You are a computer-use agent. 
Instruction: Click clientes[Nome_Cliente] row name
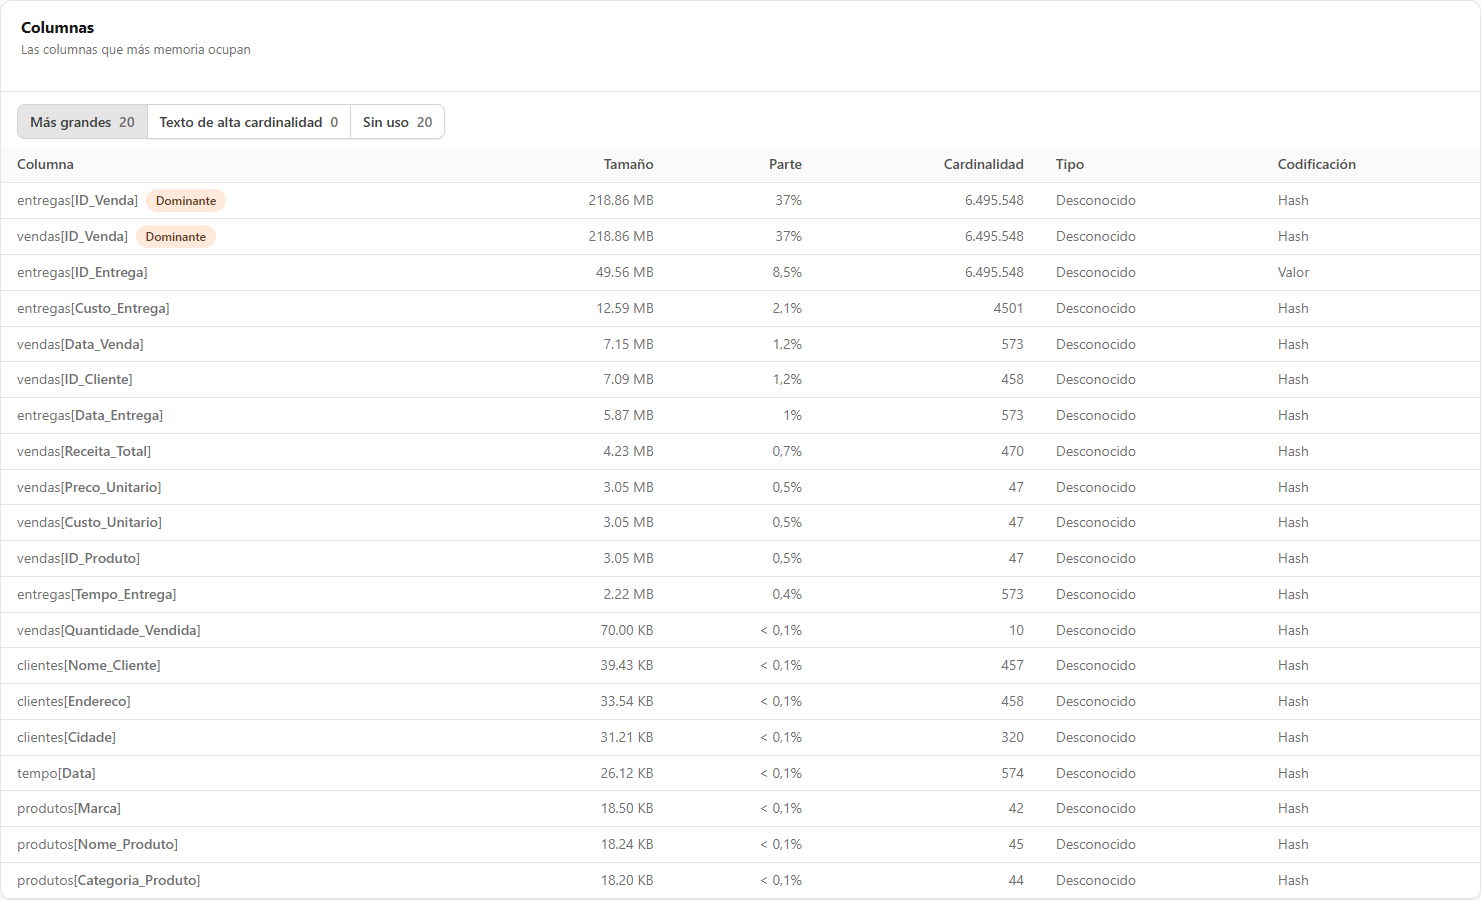[89, 665]
